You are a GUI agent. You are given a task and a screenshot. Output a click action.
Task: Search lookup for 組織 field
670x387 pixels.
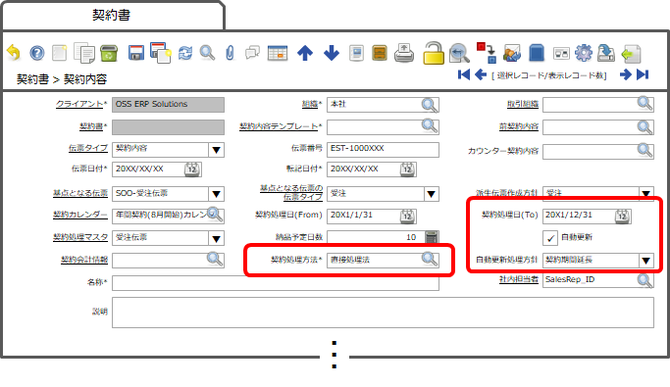429,105
